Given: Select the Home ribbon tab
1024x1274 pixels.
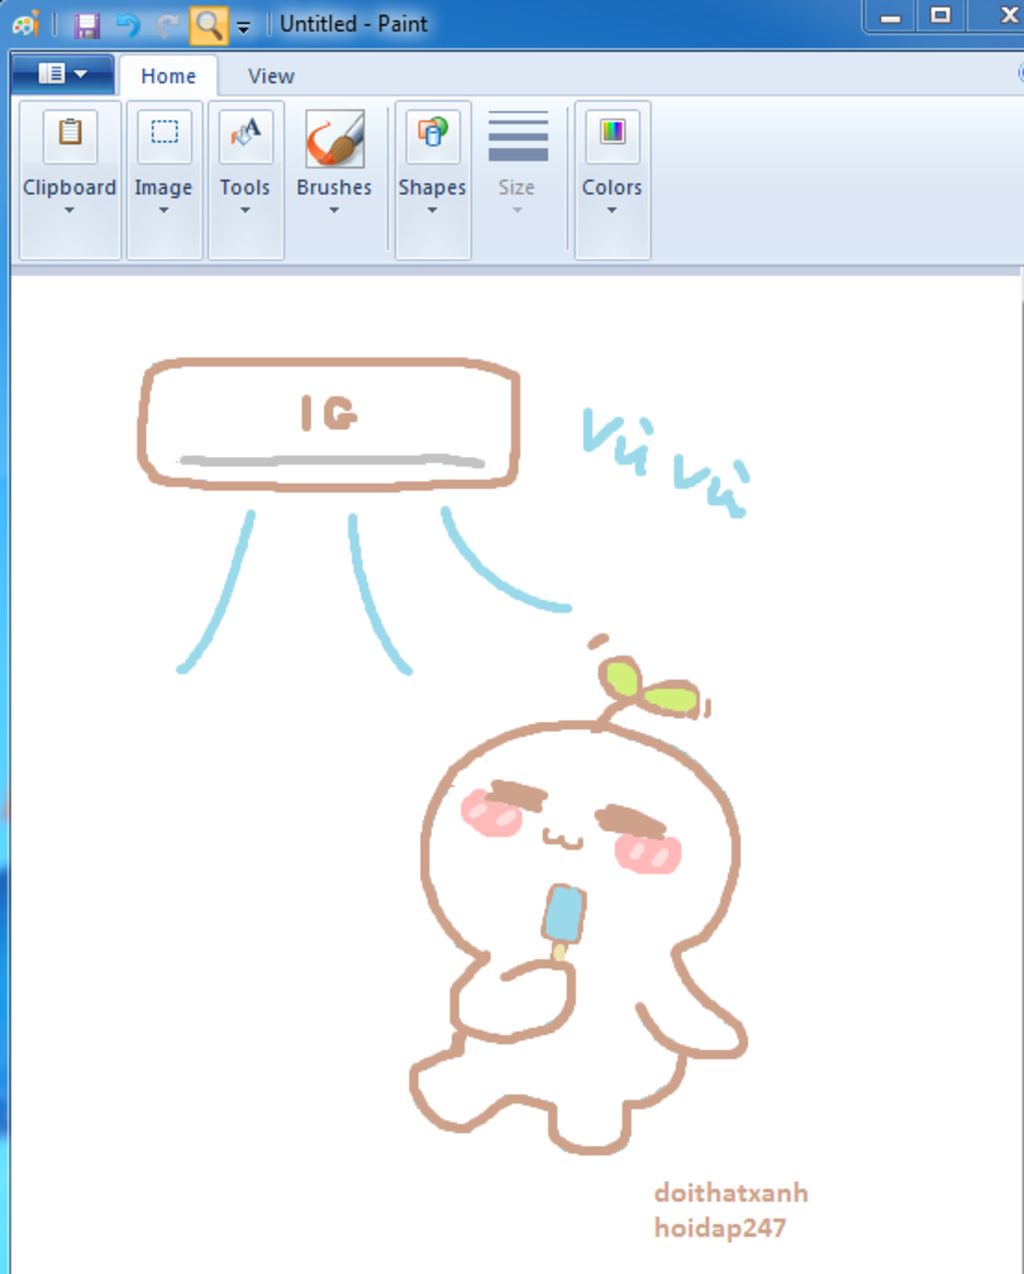Looking at the screenshot, I should pos(167,75).
